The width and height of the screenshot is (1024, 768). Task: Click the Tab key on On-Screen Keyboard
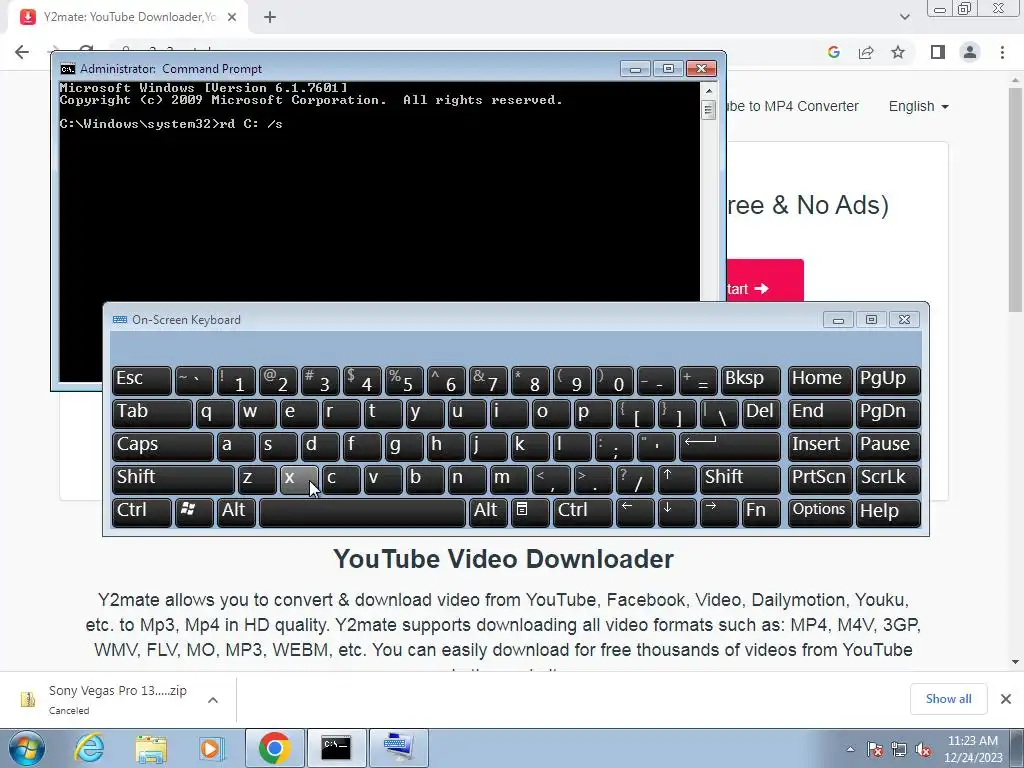[152, 413]
